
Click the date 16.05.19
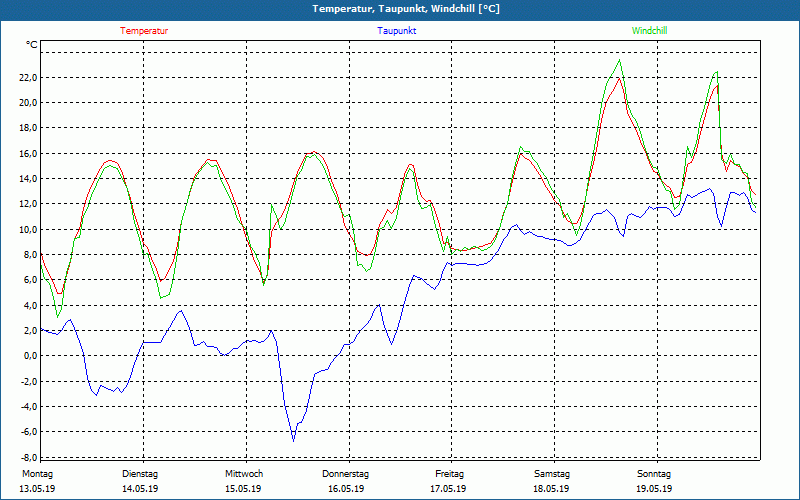pyautogui.click(x=346, y=489)
